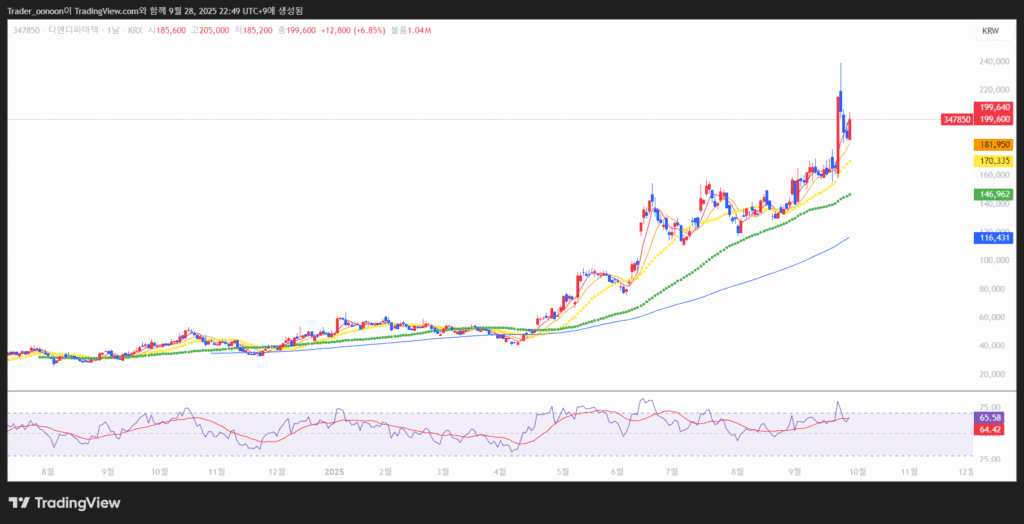Viewport: 1024px width, 524px height.
Task: Open the KRW currency selector
Action: tap(990, 31)
